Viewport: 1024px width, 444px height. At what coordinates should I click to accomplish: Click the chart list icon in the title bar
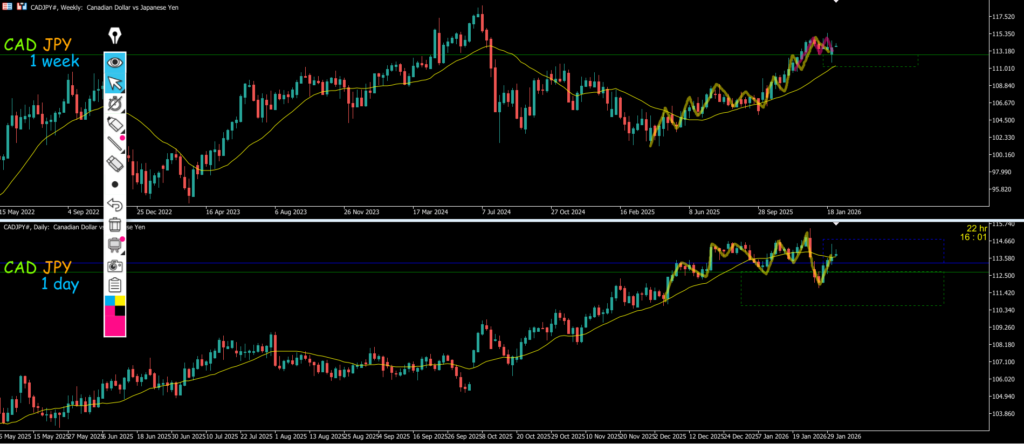point(6,4)
